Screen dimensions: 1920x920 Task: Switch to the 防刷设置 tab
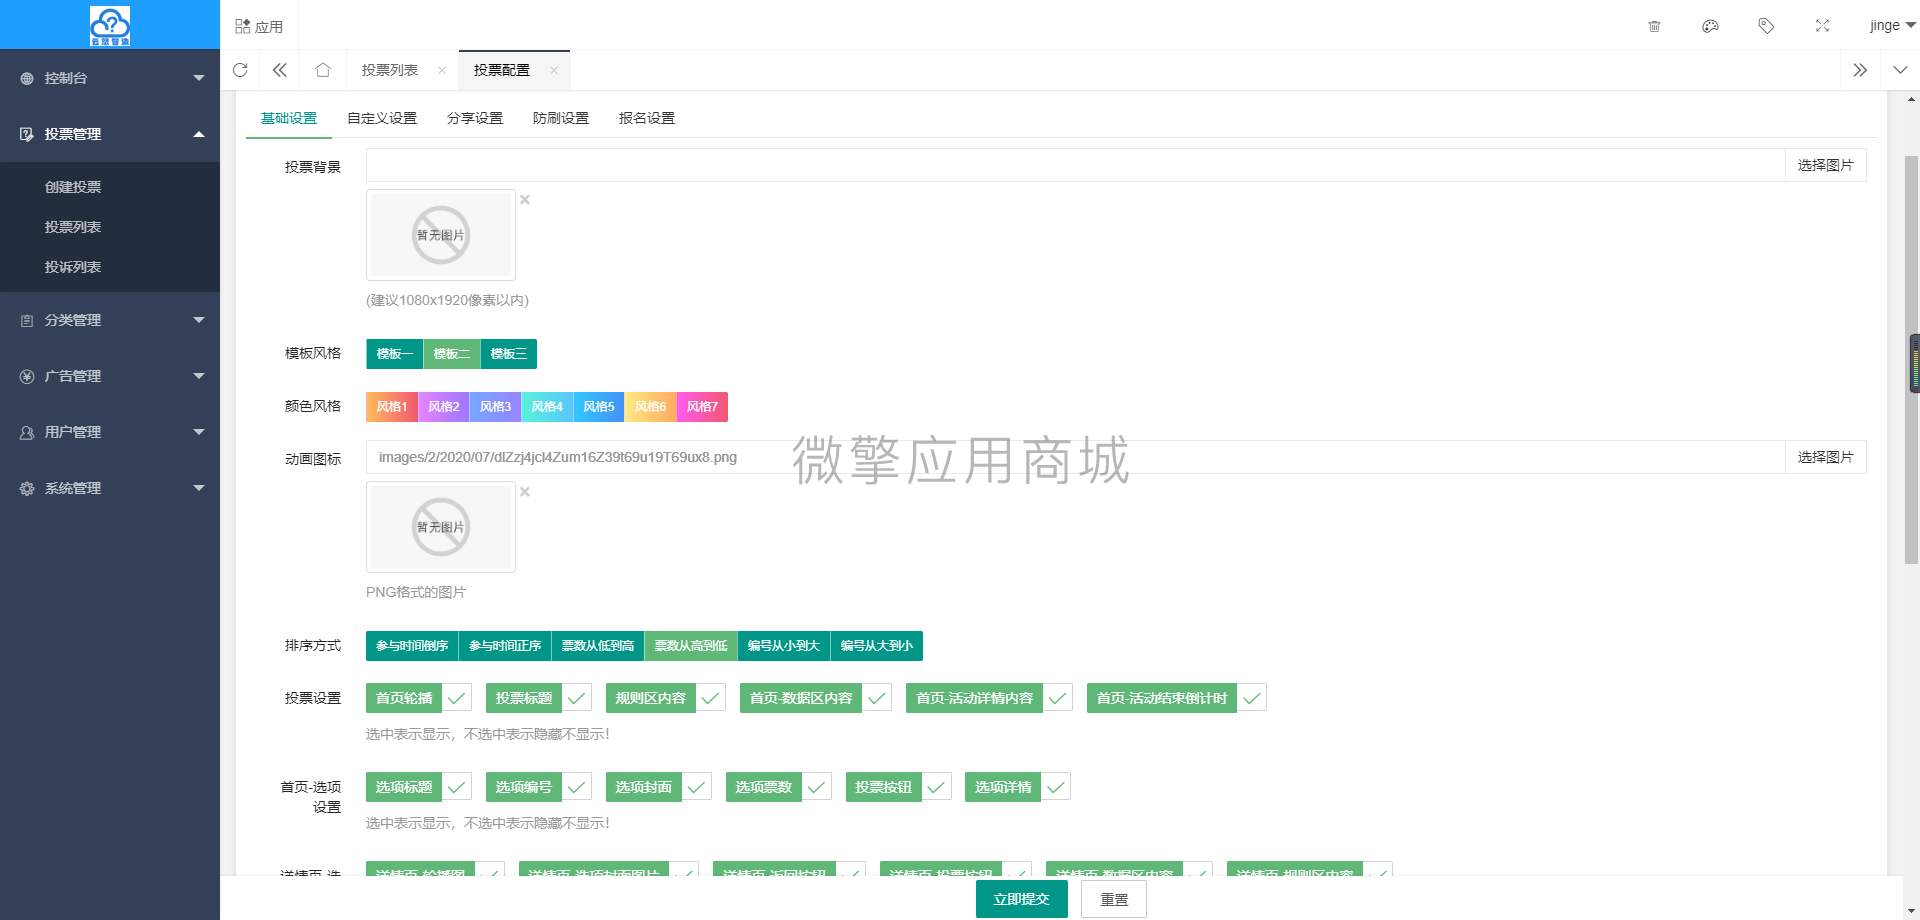561,118
